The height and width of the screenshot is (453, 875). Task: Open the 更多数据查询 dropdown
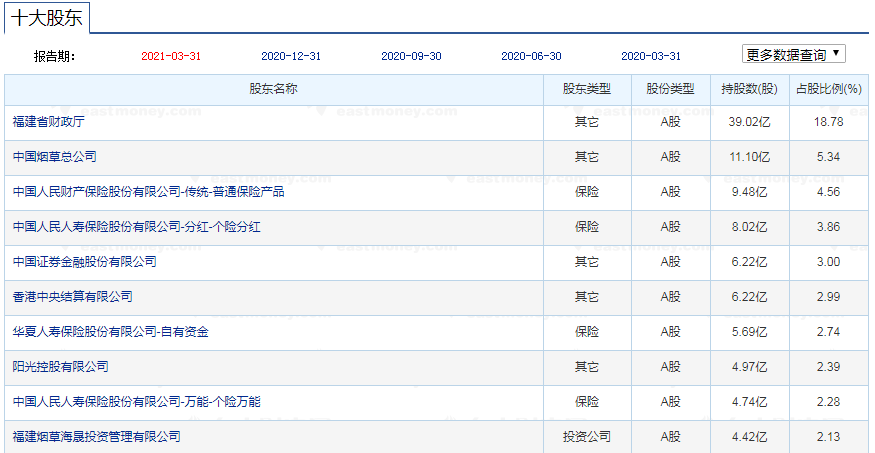794,54
